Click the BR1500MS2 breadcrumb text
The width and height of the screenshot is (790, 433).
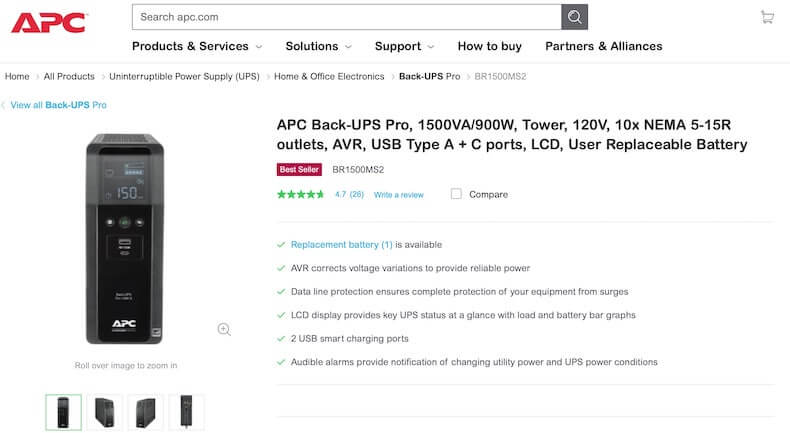point(500,76)
